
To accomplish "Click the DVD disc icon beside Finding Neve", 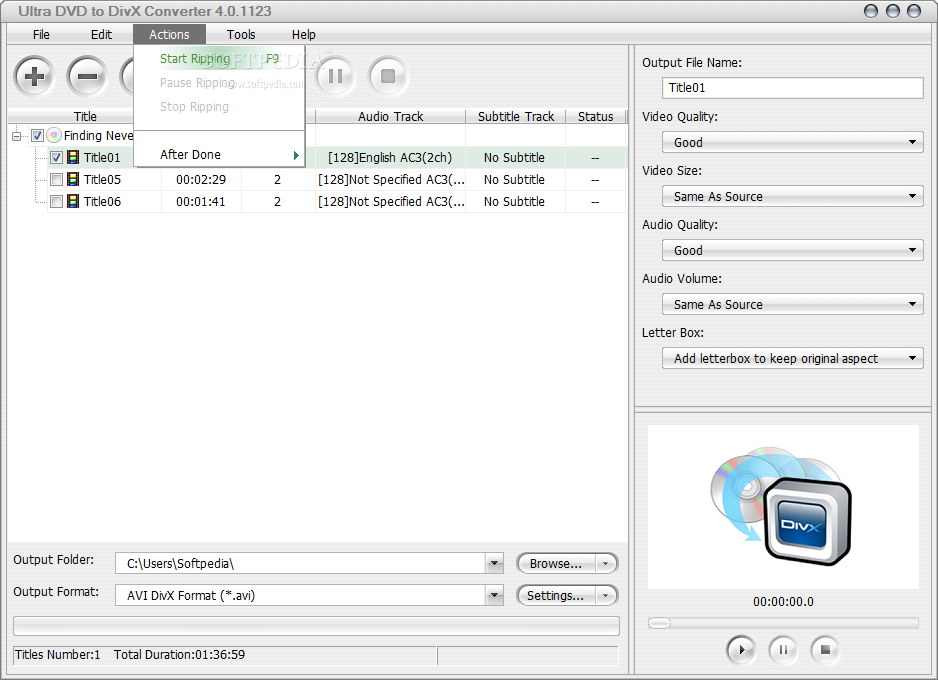I will coord(54,135).
